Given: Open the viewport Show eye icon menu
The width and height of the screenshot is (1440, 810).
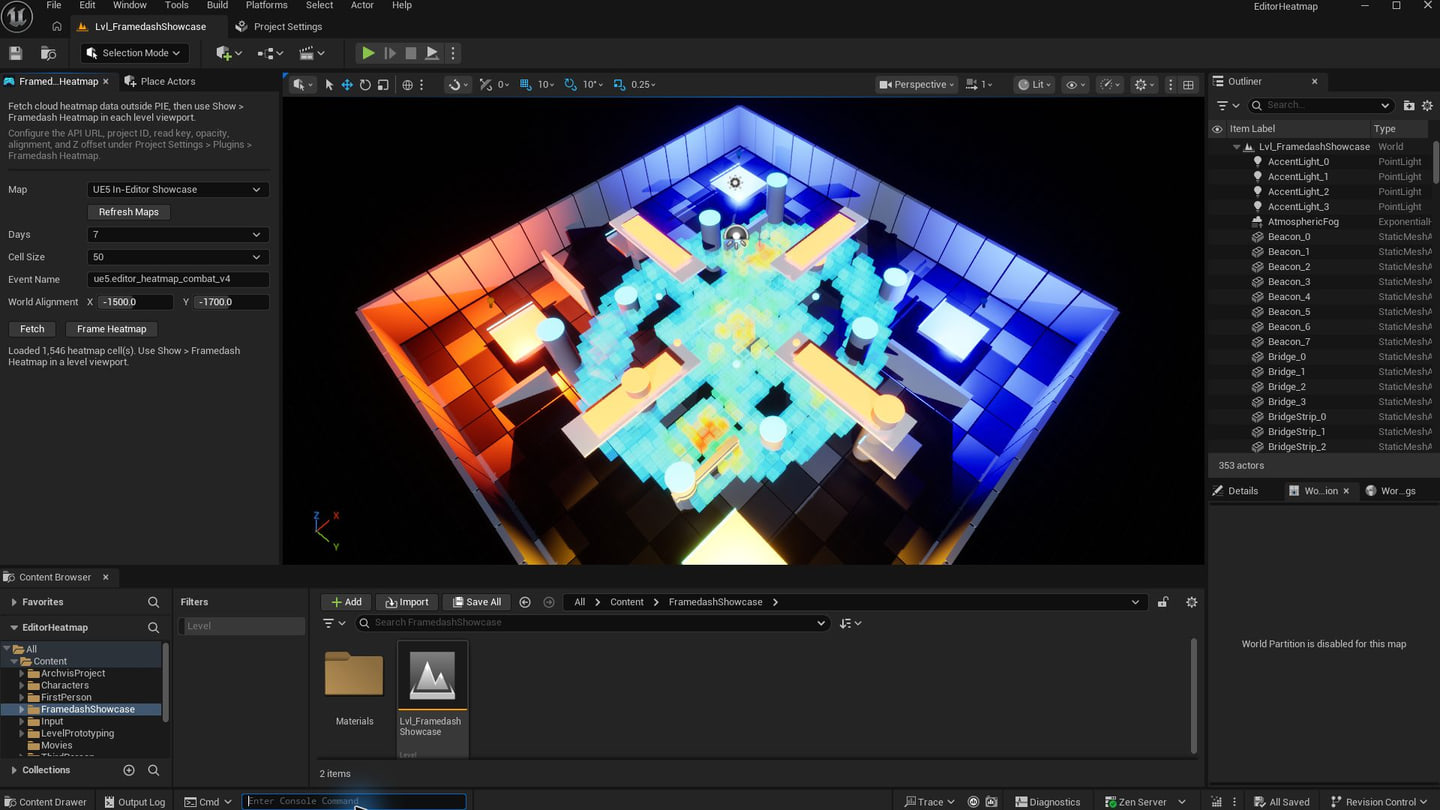Looking at the screenshot, I should [1075, 85].
